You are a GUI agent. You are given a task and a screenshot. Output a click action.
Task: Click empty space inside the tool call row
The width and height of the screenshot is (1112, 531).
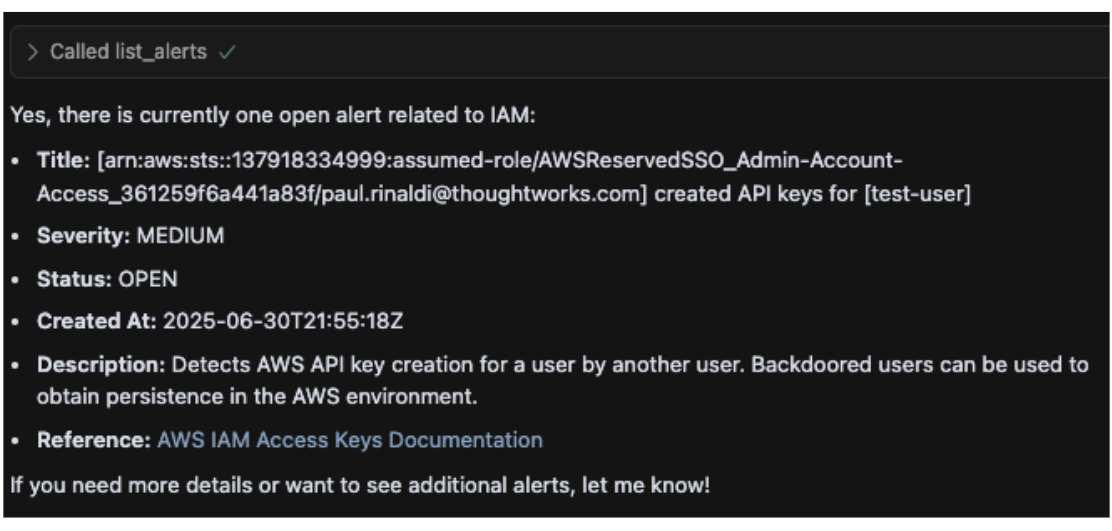674,52
